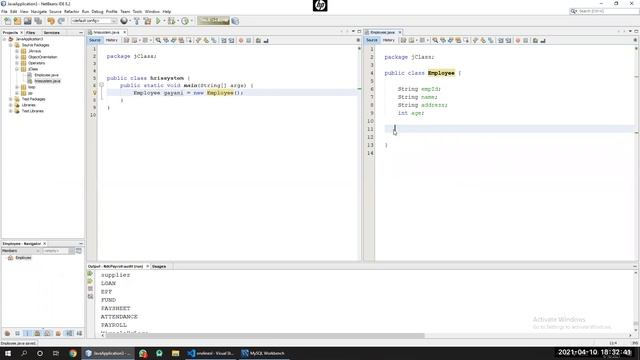Click Source view button in Employee editor

tap(372, 40)
